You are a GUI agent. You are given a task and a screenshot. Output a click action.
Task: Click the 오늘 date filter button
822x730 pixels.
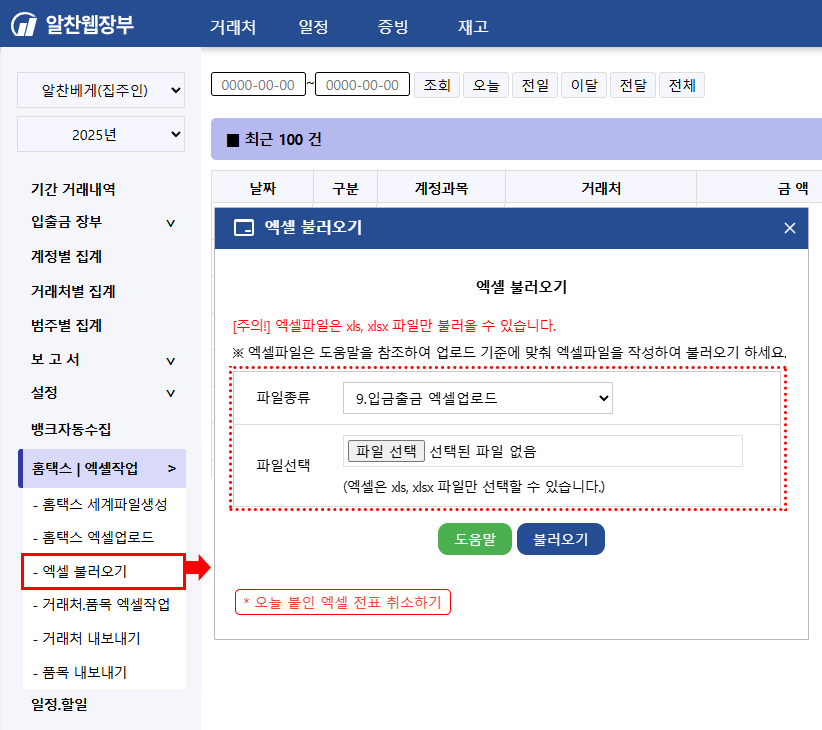pyautogui.click(x=486, y=85)
